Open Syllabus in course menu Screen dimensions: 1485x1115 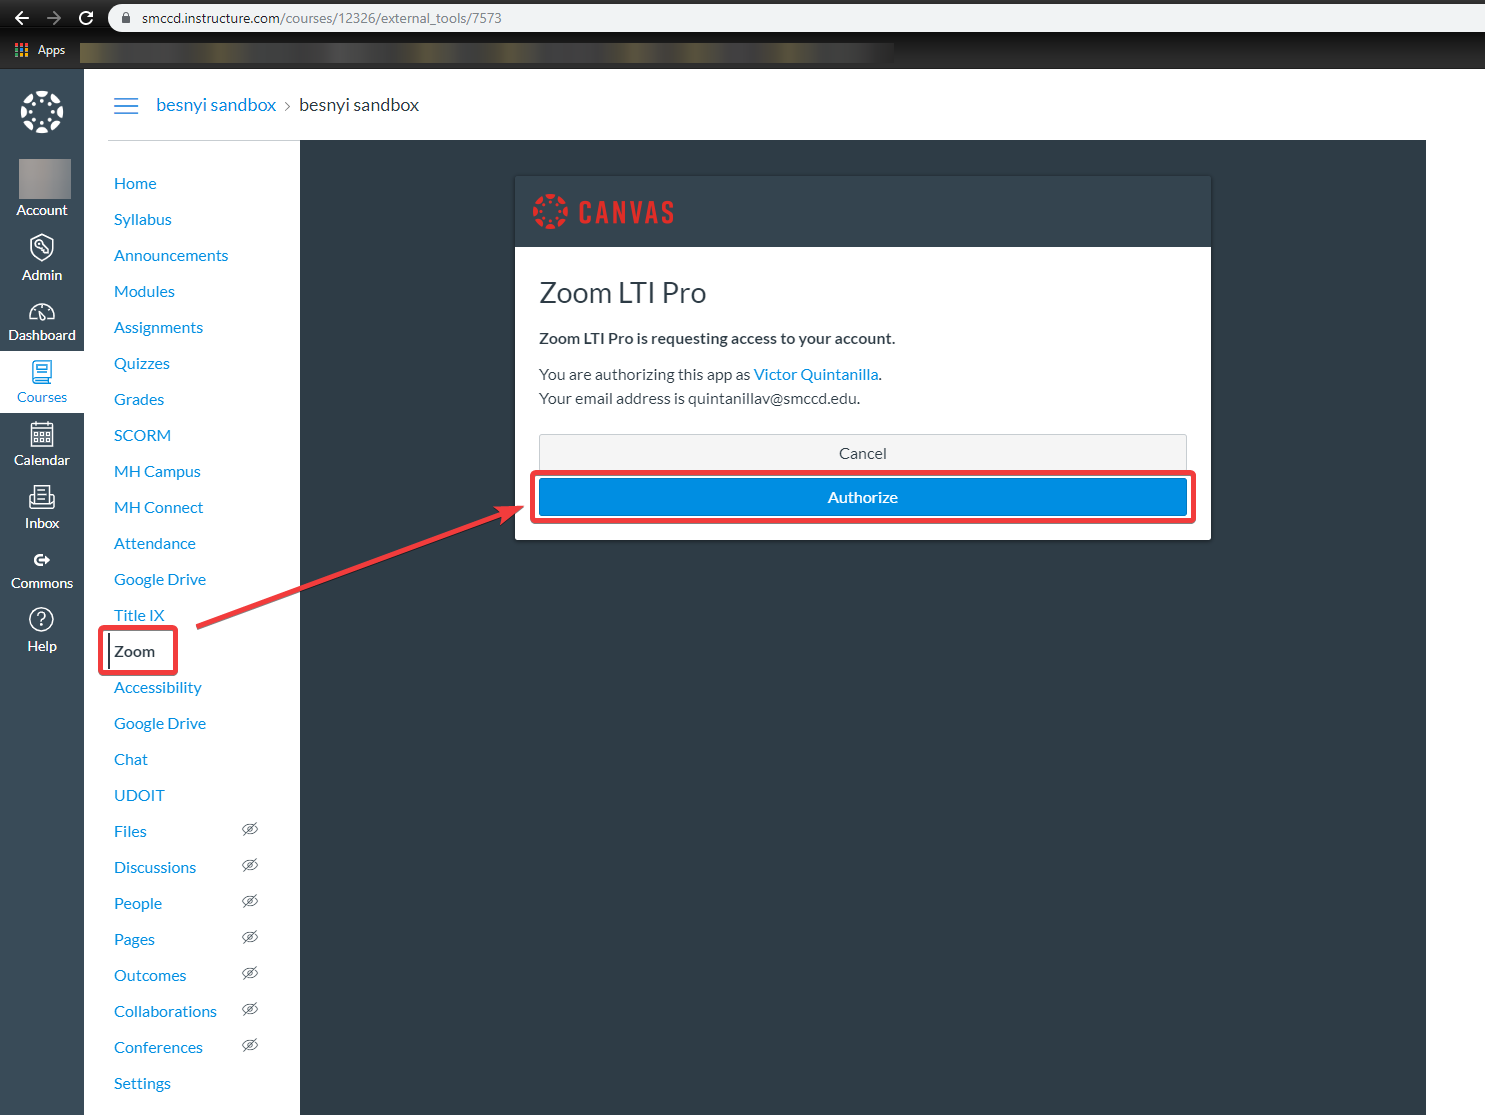(143, 219)
